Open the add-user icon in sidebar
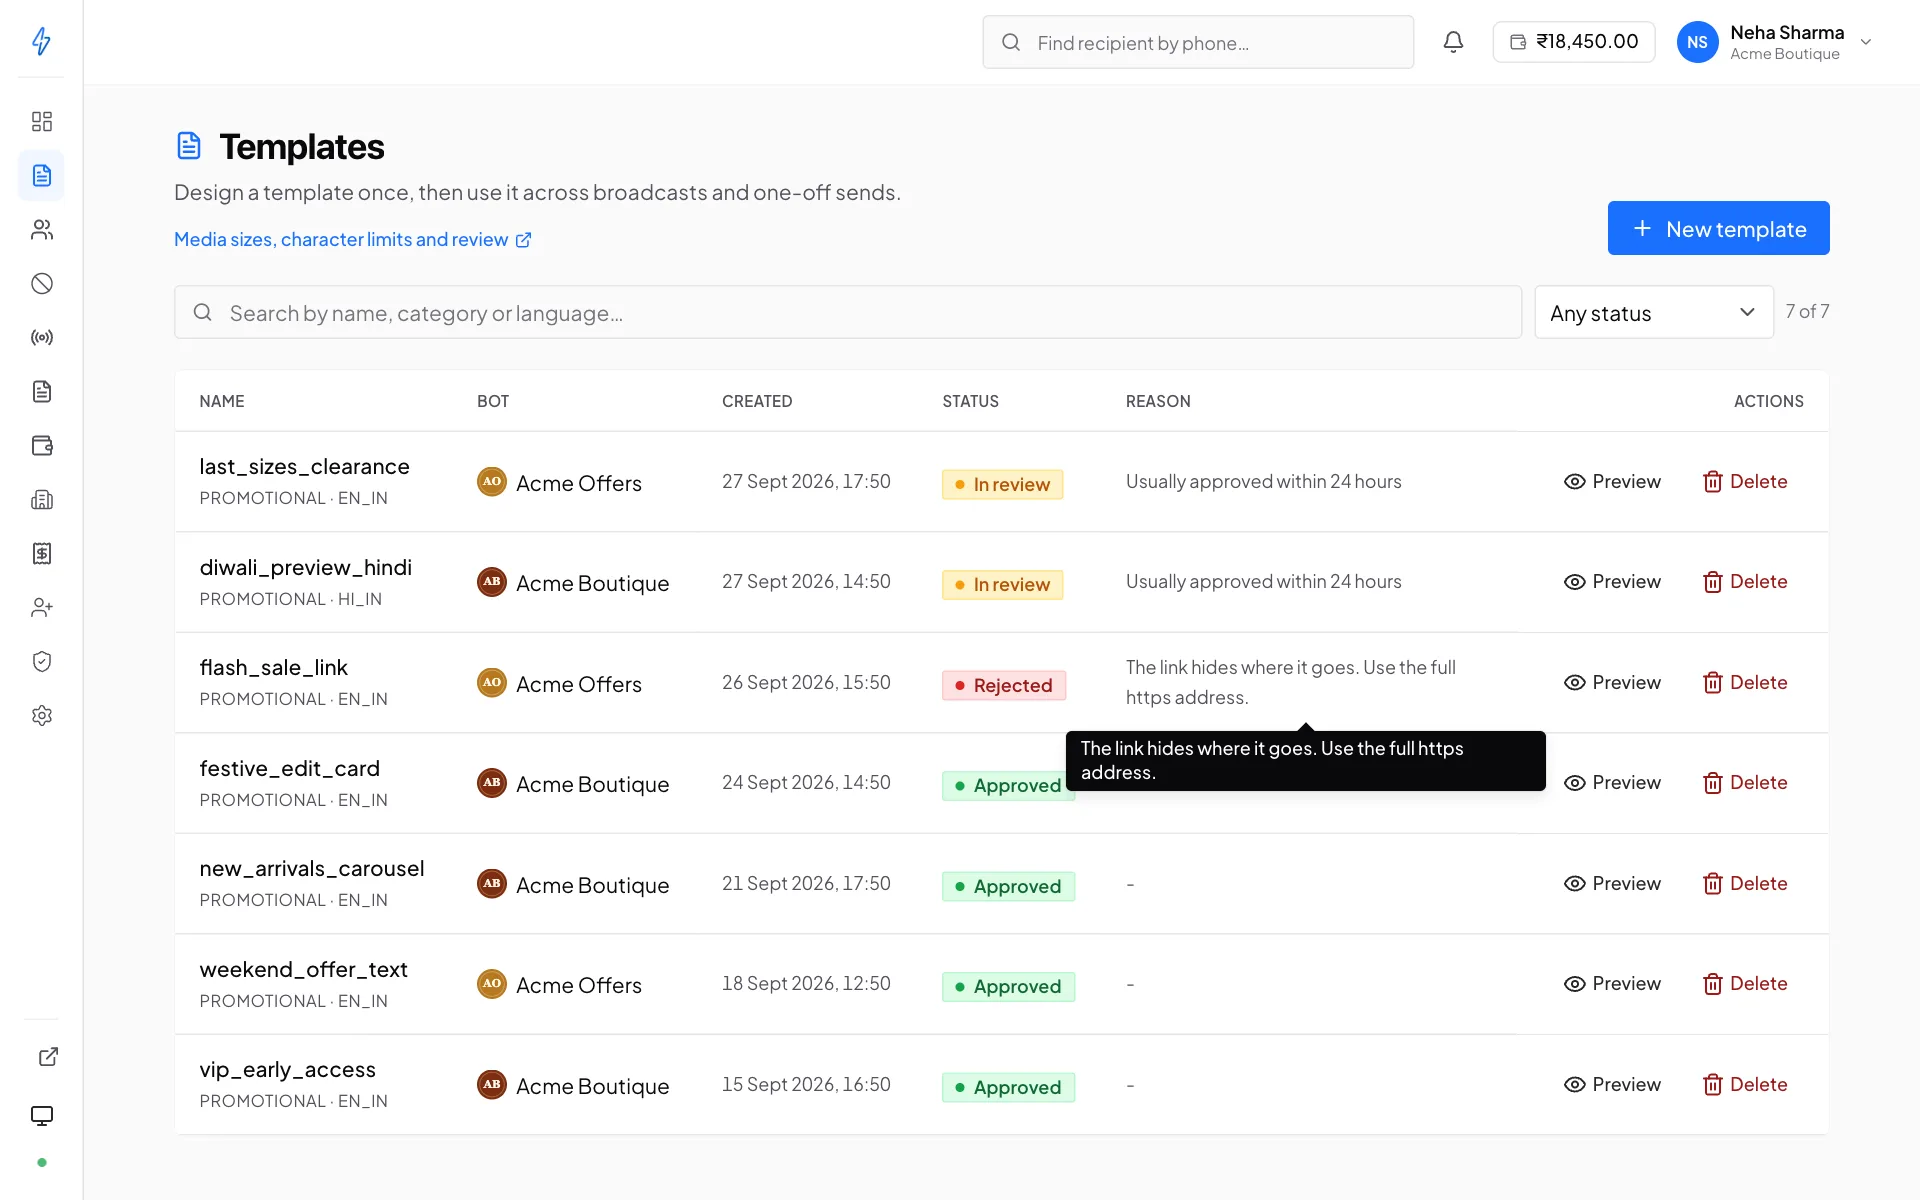The width and height of the screenshot is (1920, 1200). (41, 608)
